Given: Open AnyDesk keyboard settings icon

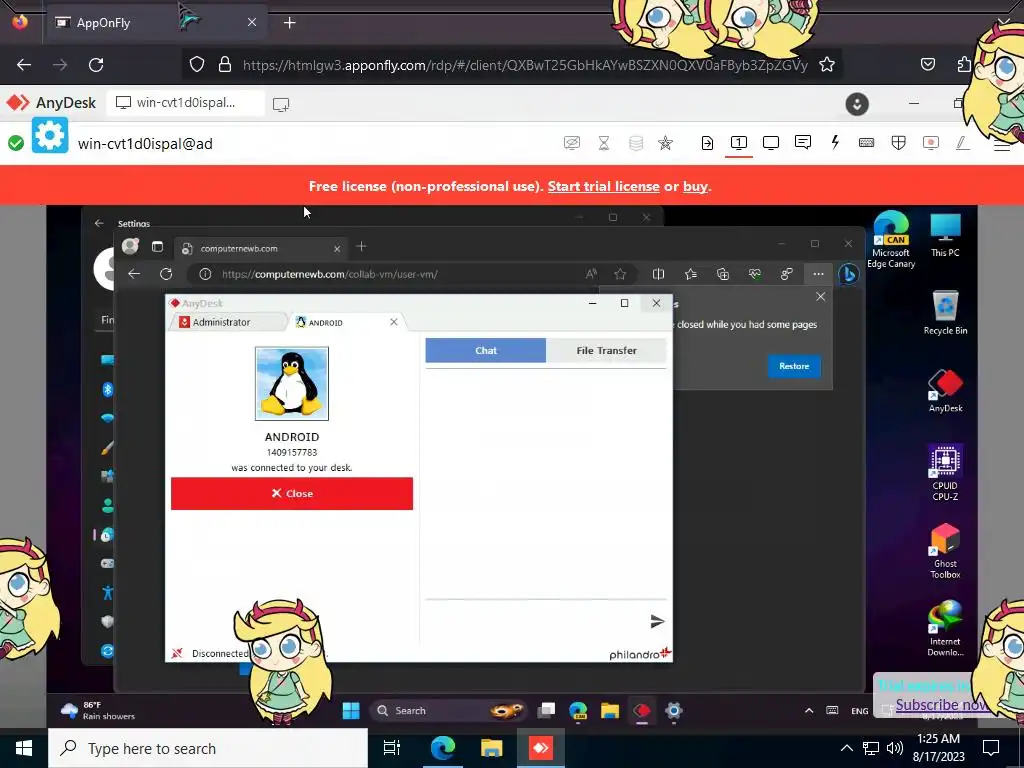Looking at the screenshot, I should [x=867, y=143].
